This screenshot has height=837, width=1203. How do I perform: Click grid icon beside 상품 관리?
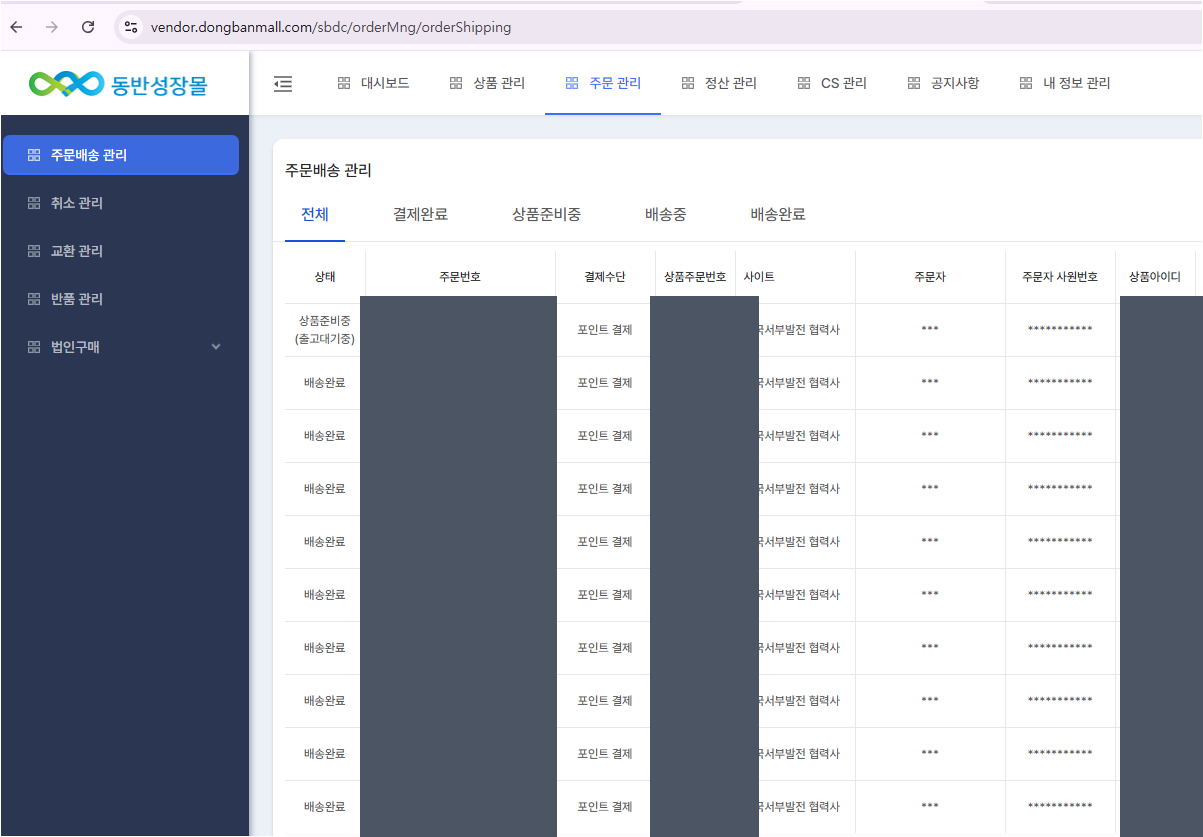(x=456, y=83)
